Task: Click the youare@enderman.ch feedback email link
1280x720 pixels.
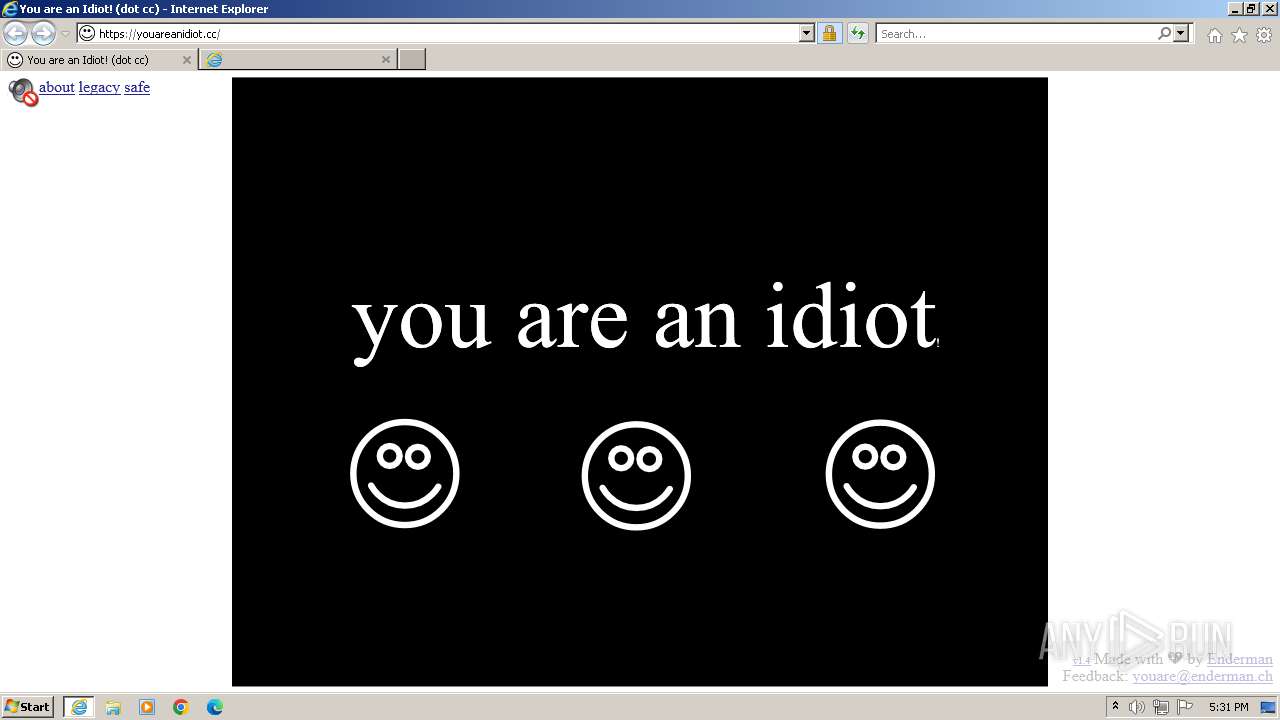Action: click(x=1202, y=676)
